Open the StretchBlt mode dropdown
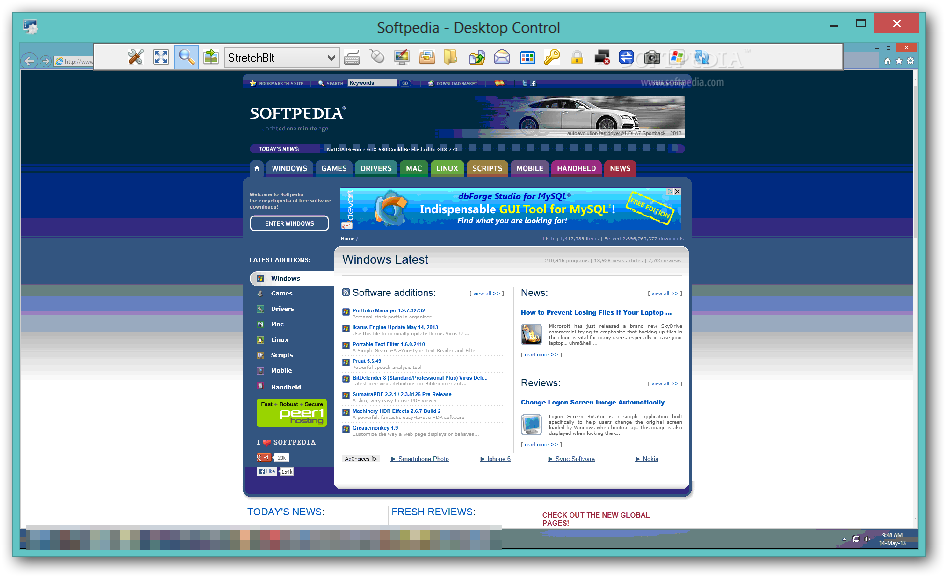Image resolution: width=946 pixels, height=577 pixels. [x=281, y=58]
